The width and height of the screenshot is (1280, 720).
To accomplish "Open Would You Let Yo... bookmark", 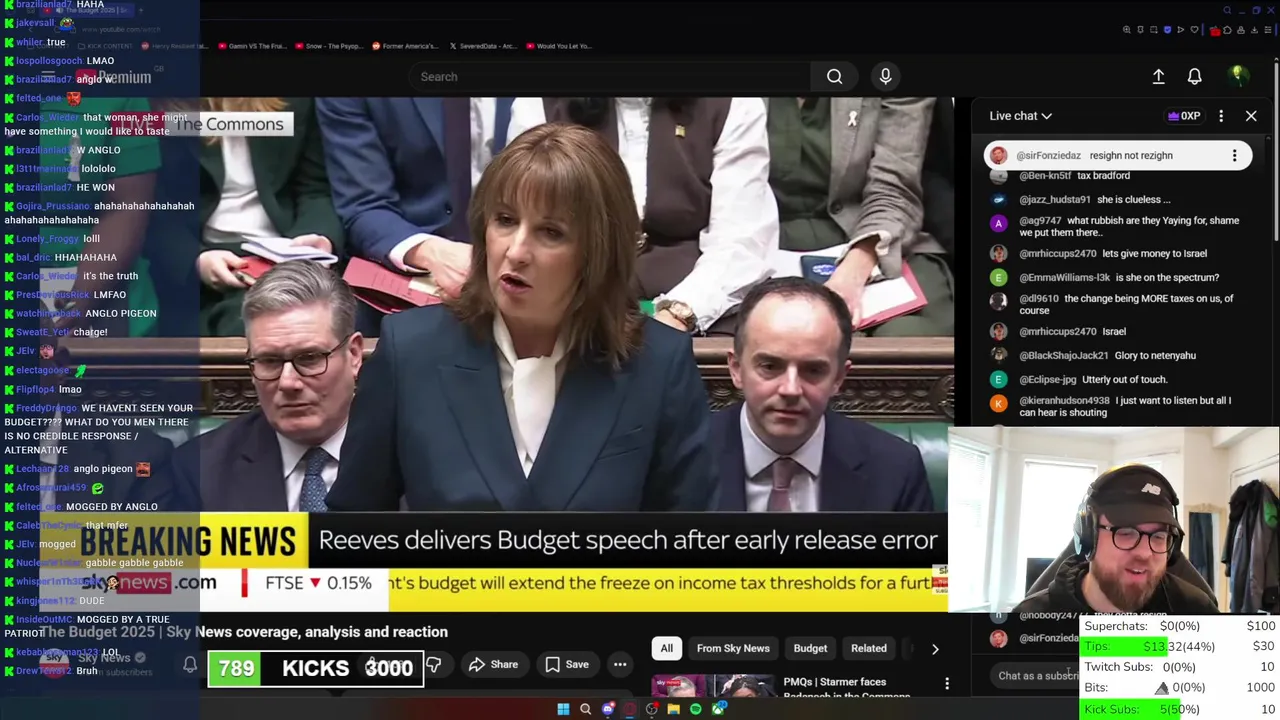I will (x=560, y=46).
